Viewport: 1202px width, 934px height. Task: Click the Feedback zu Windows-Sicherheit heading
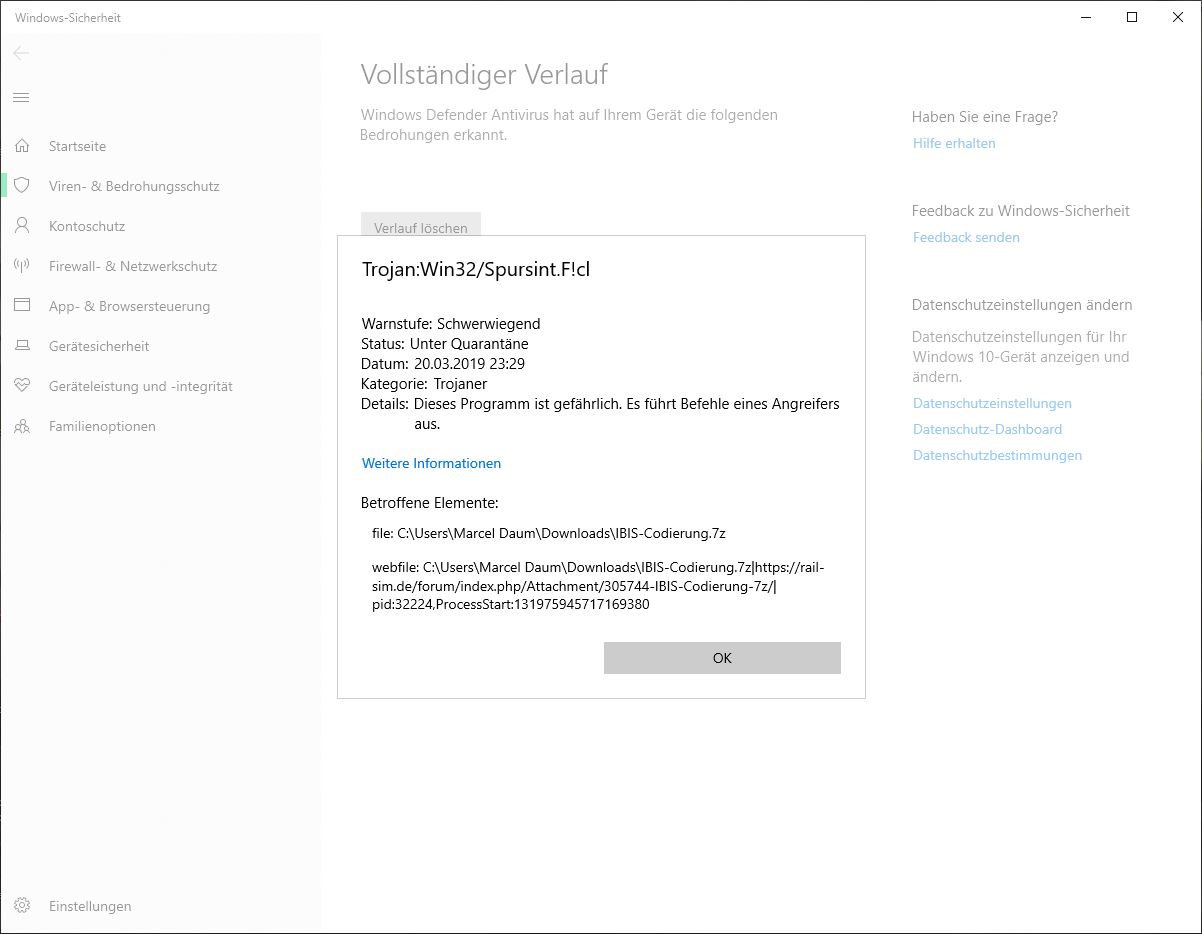tap(1021, 211)
